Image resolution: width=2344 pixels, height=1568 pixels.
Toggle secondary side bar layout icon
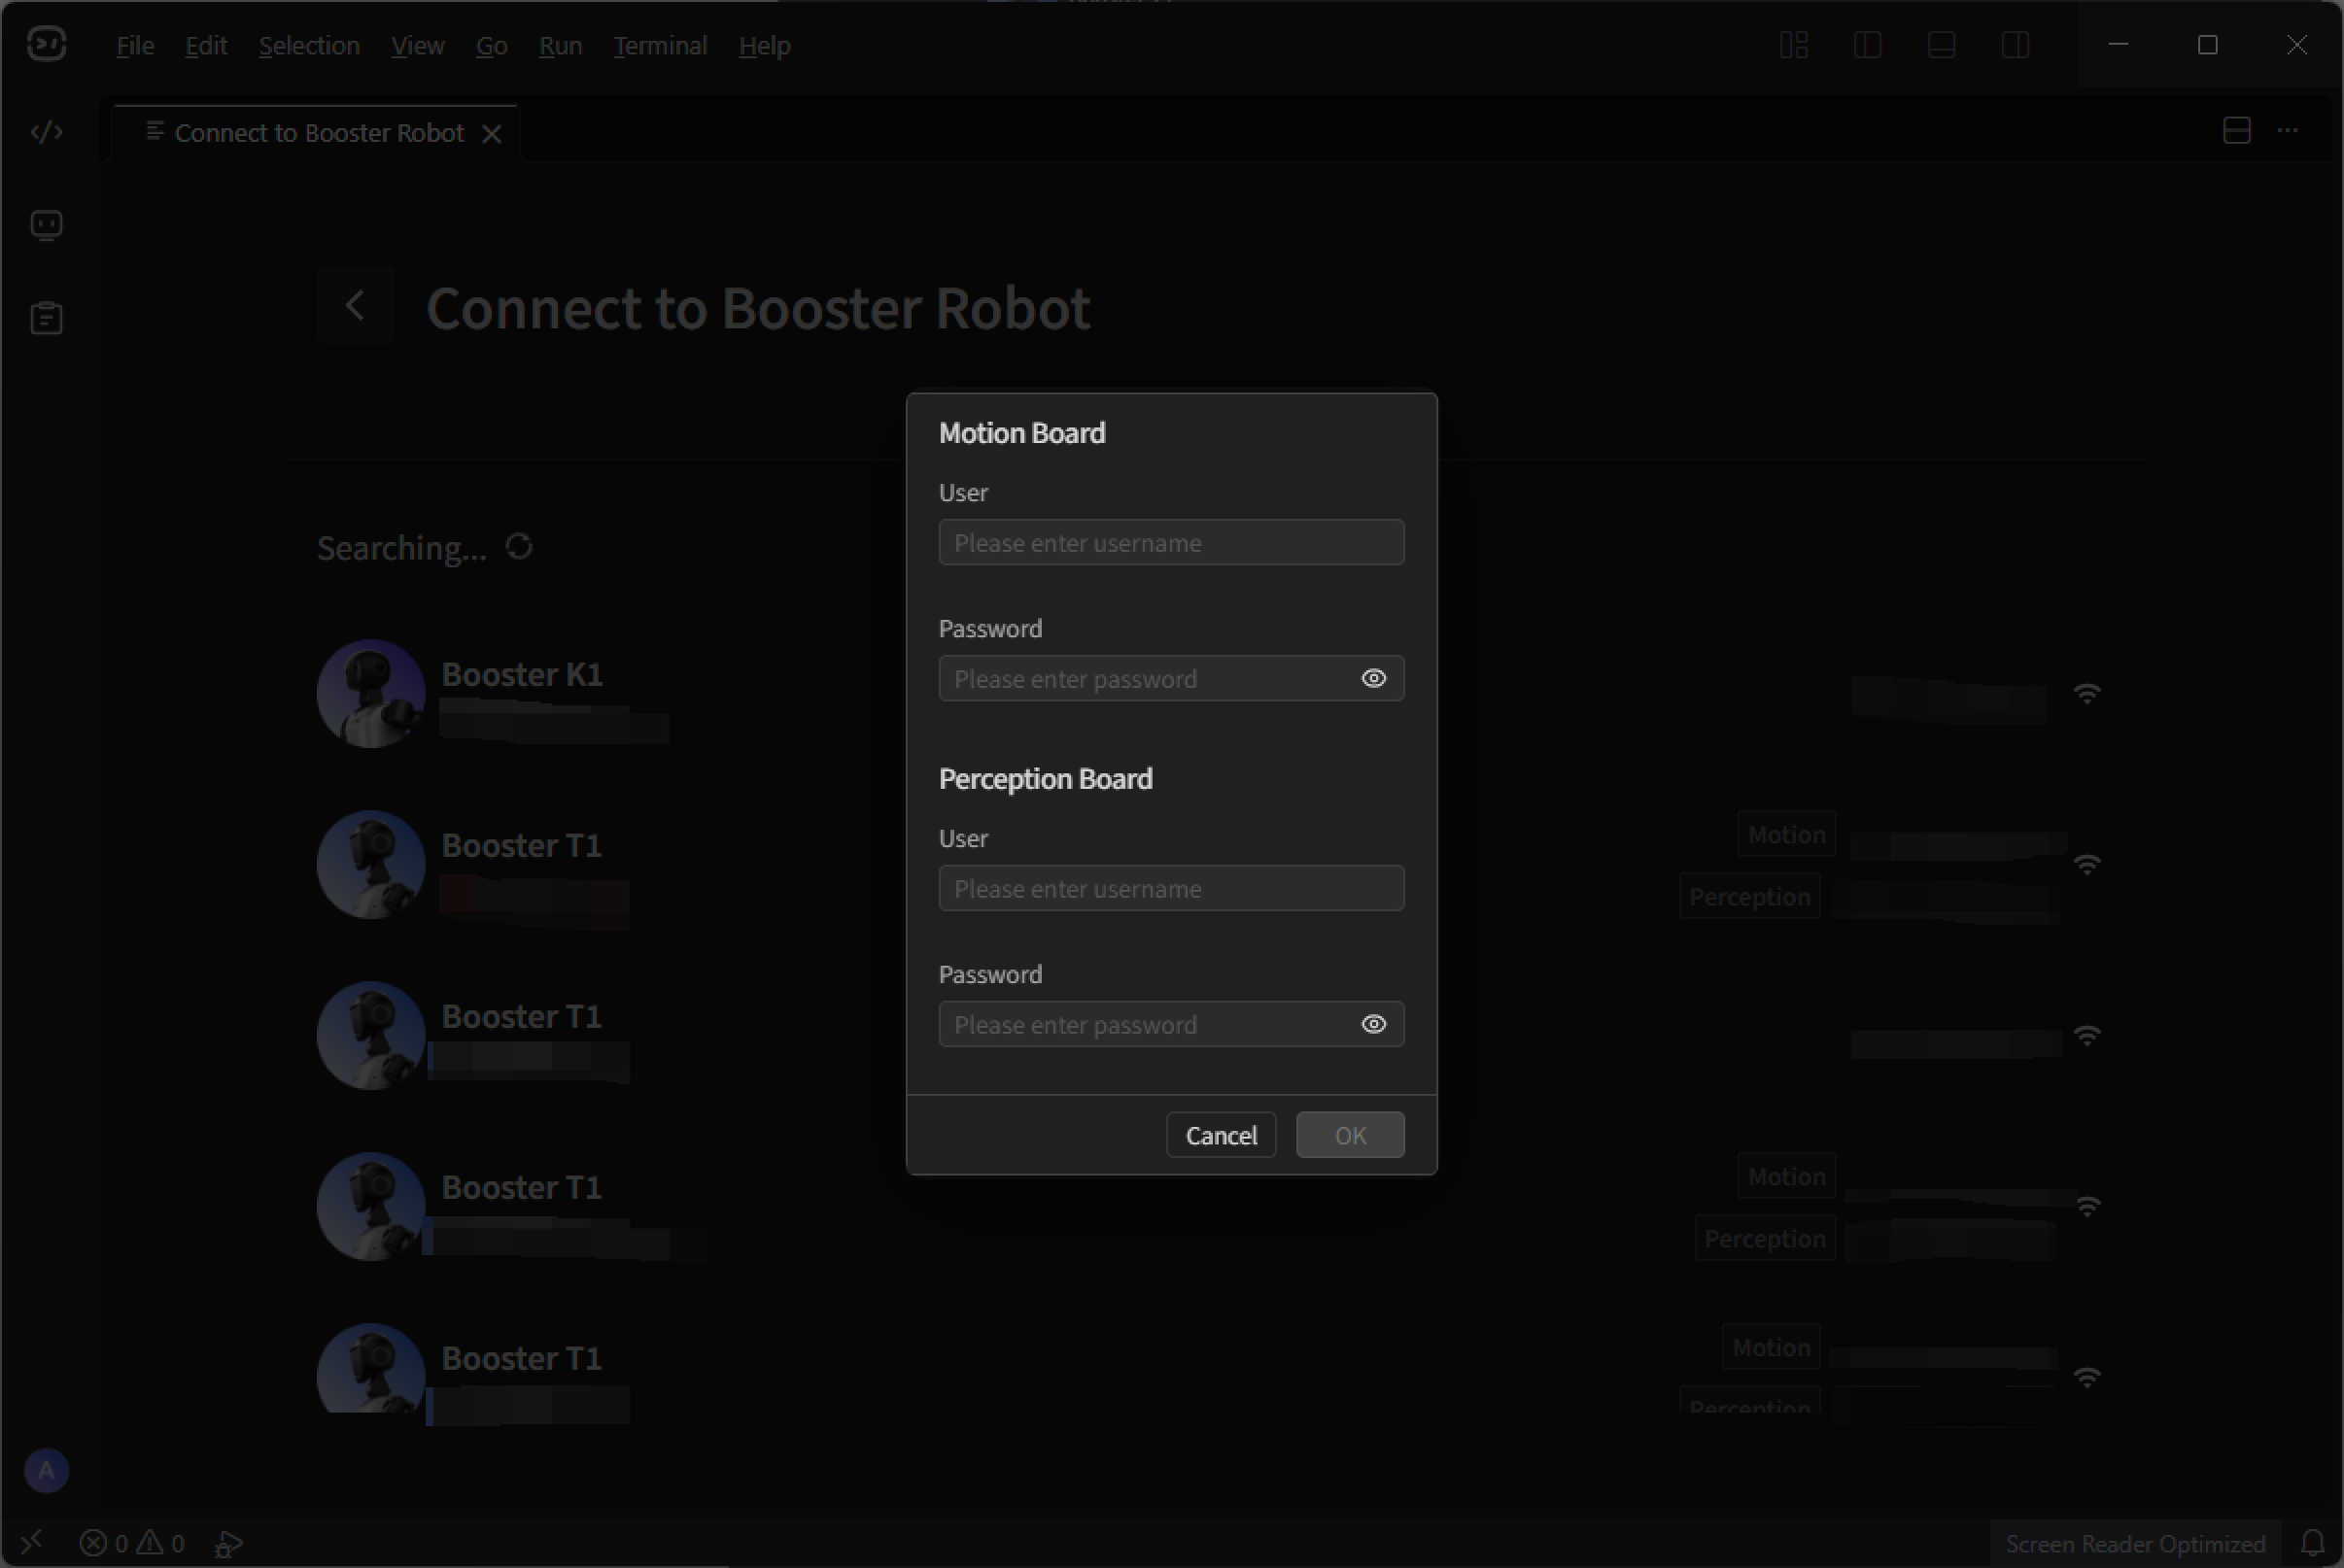(2016, 45)
